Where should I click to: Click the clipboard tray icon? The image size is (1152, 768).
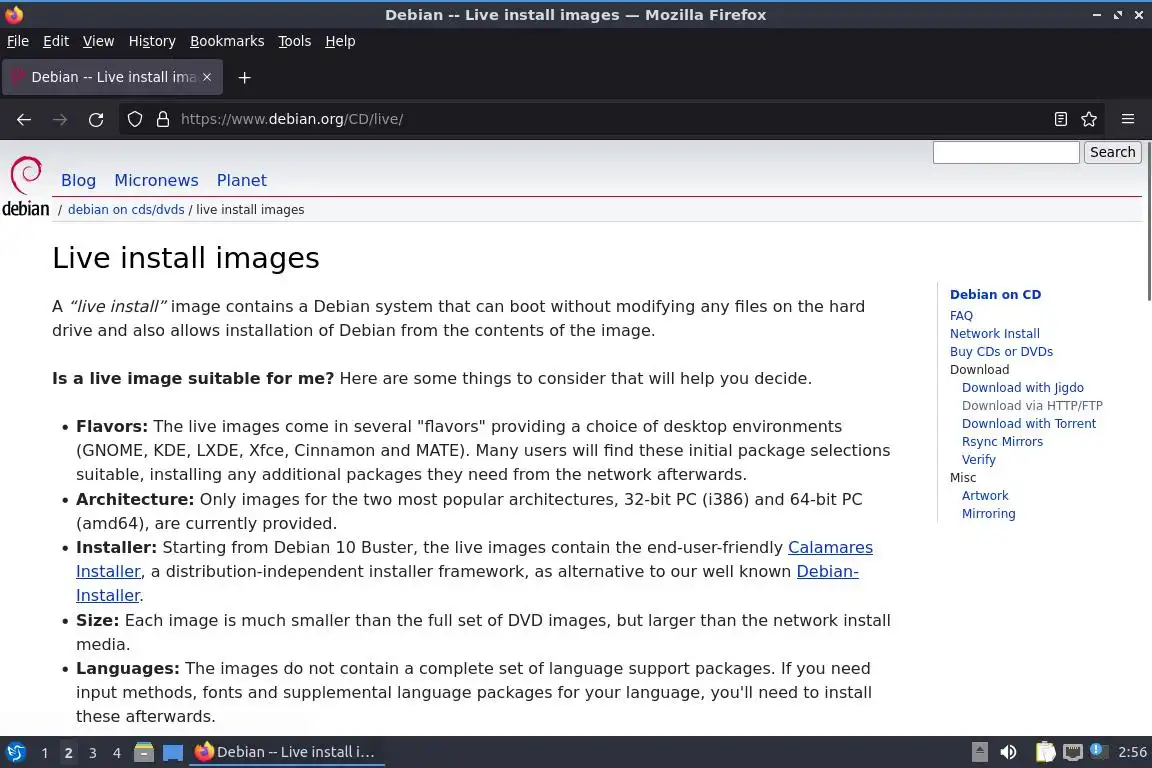click(x=1045, y=752)
